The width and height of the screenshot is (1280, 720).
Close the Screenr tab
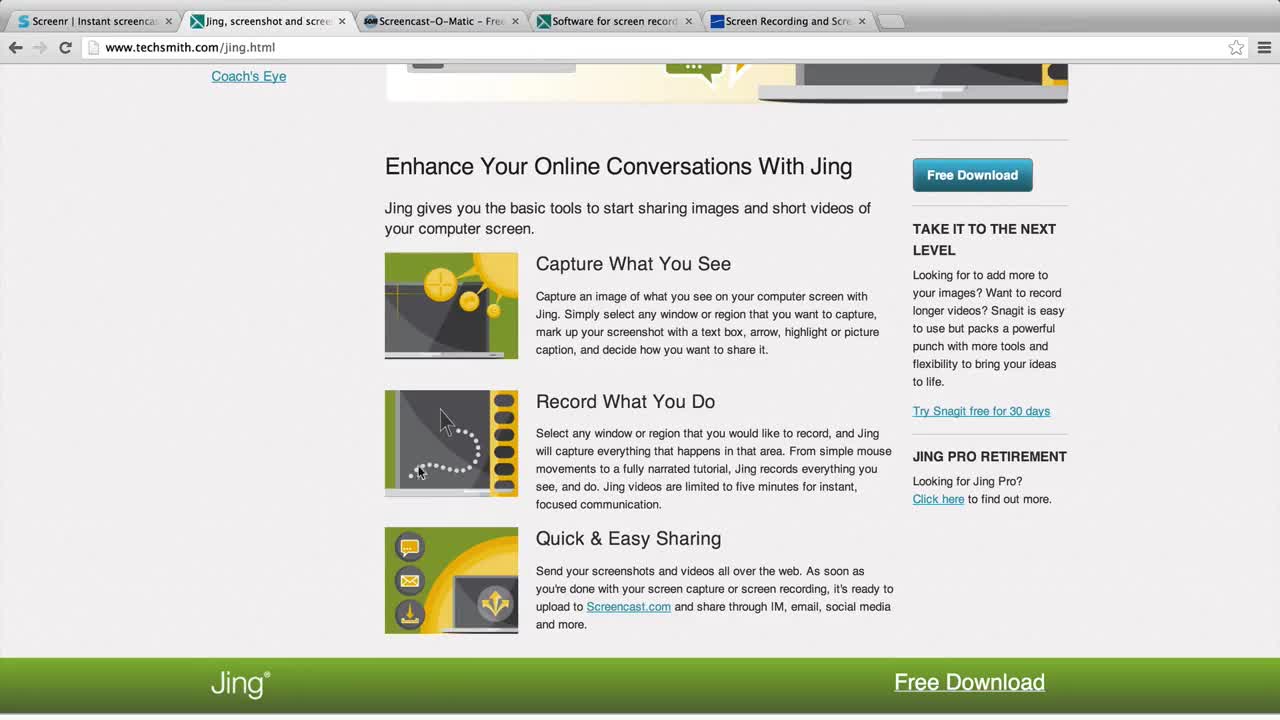pos(168,21)
